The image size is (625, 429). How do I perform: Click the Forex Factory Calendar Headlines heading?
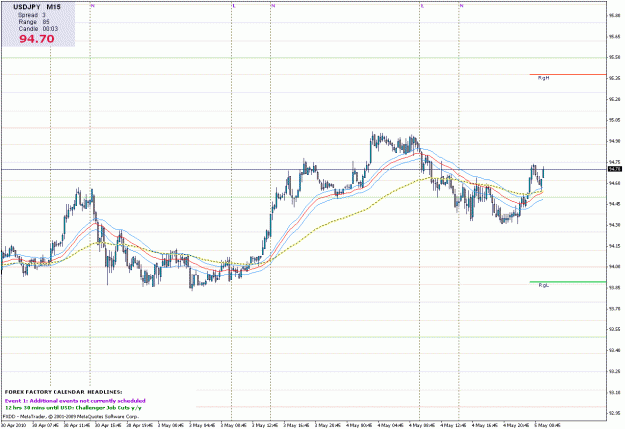click(x=64, y=392)
